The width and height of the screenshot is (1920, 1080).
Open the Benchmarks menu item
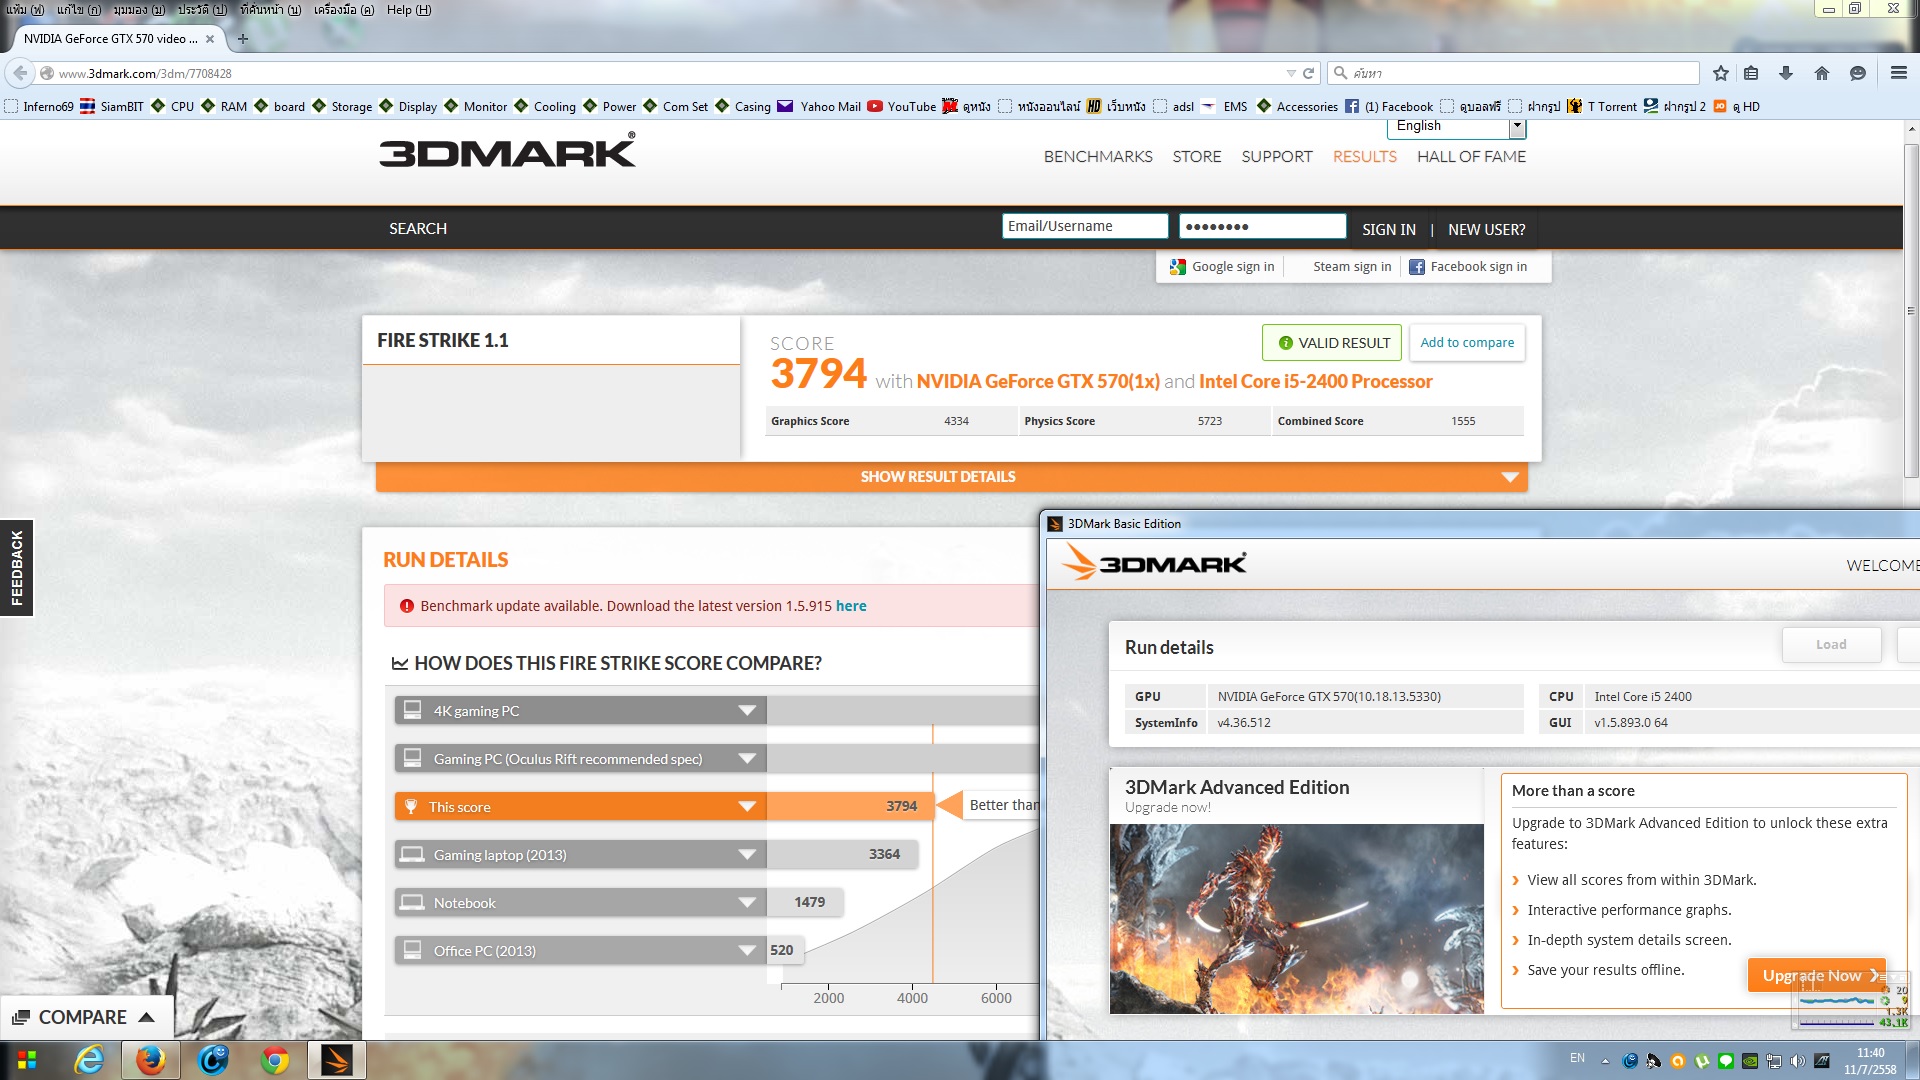click(1098, 157)
